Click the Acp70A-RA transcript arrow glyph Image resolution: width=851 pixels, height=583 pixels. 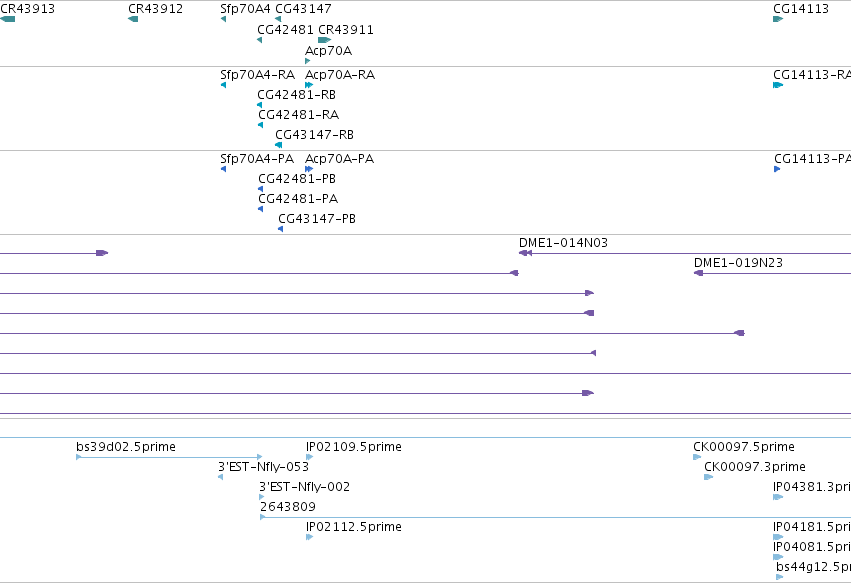coord(309,85)
